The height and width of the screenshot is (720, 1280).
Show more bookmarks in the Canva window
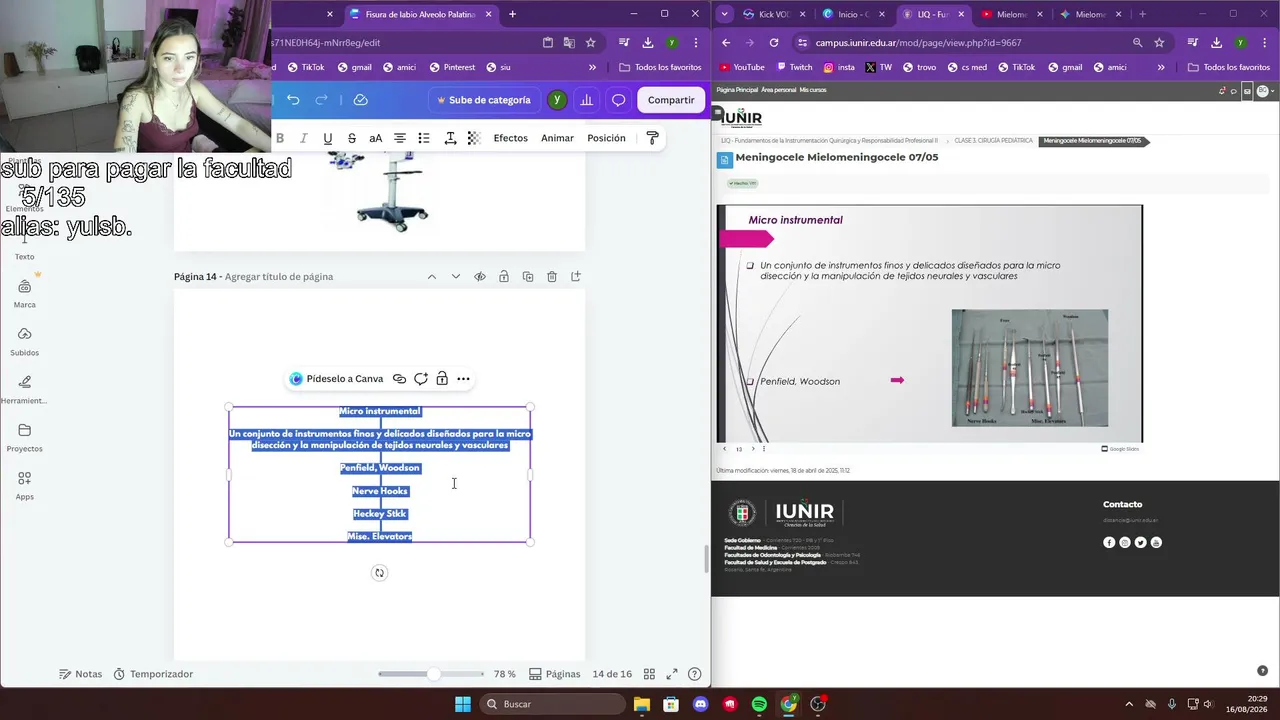coord(592,68)
